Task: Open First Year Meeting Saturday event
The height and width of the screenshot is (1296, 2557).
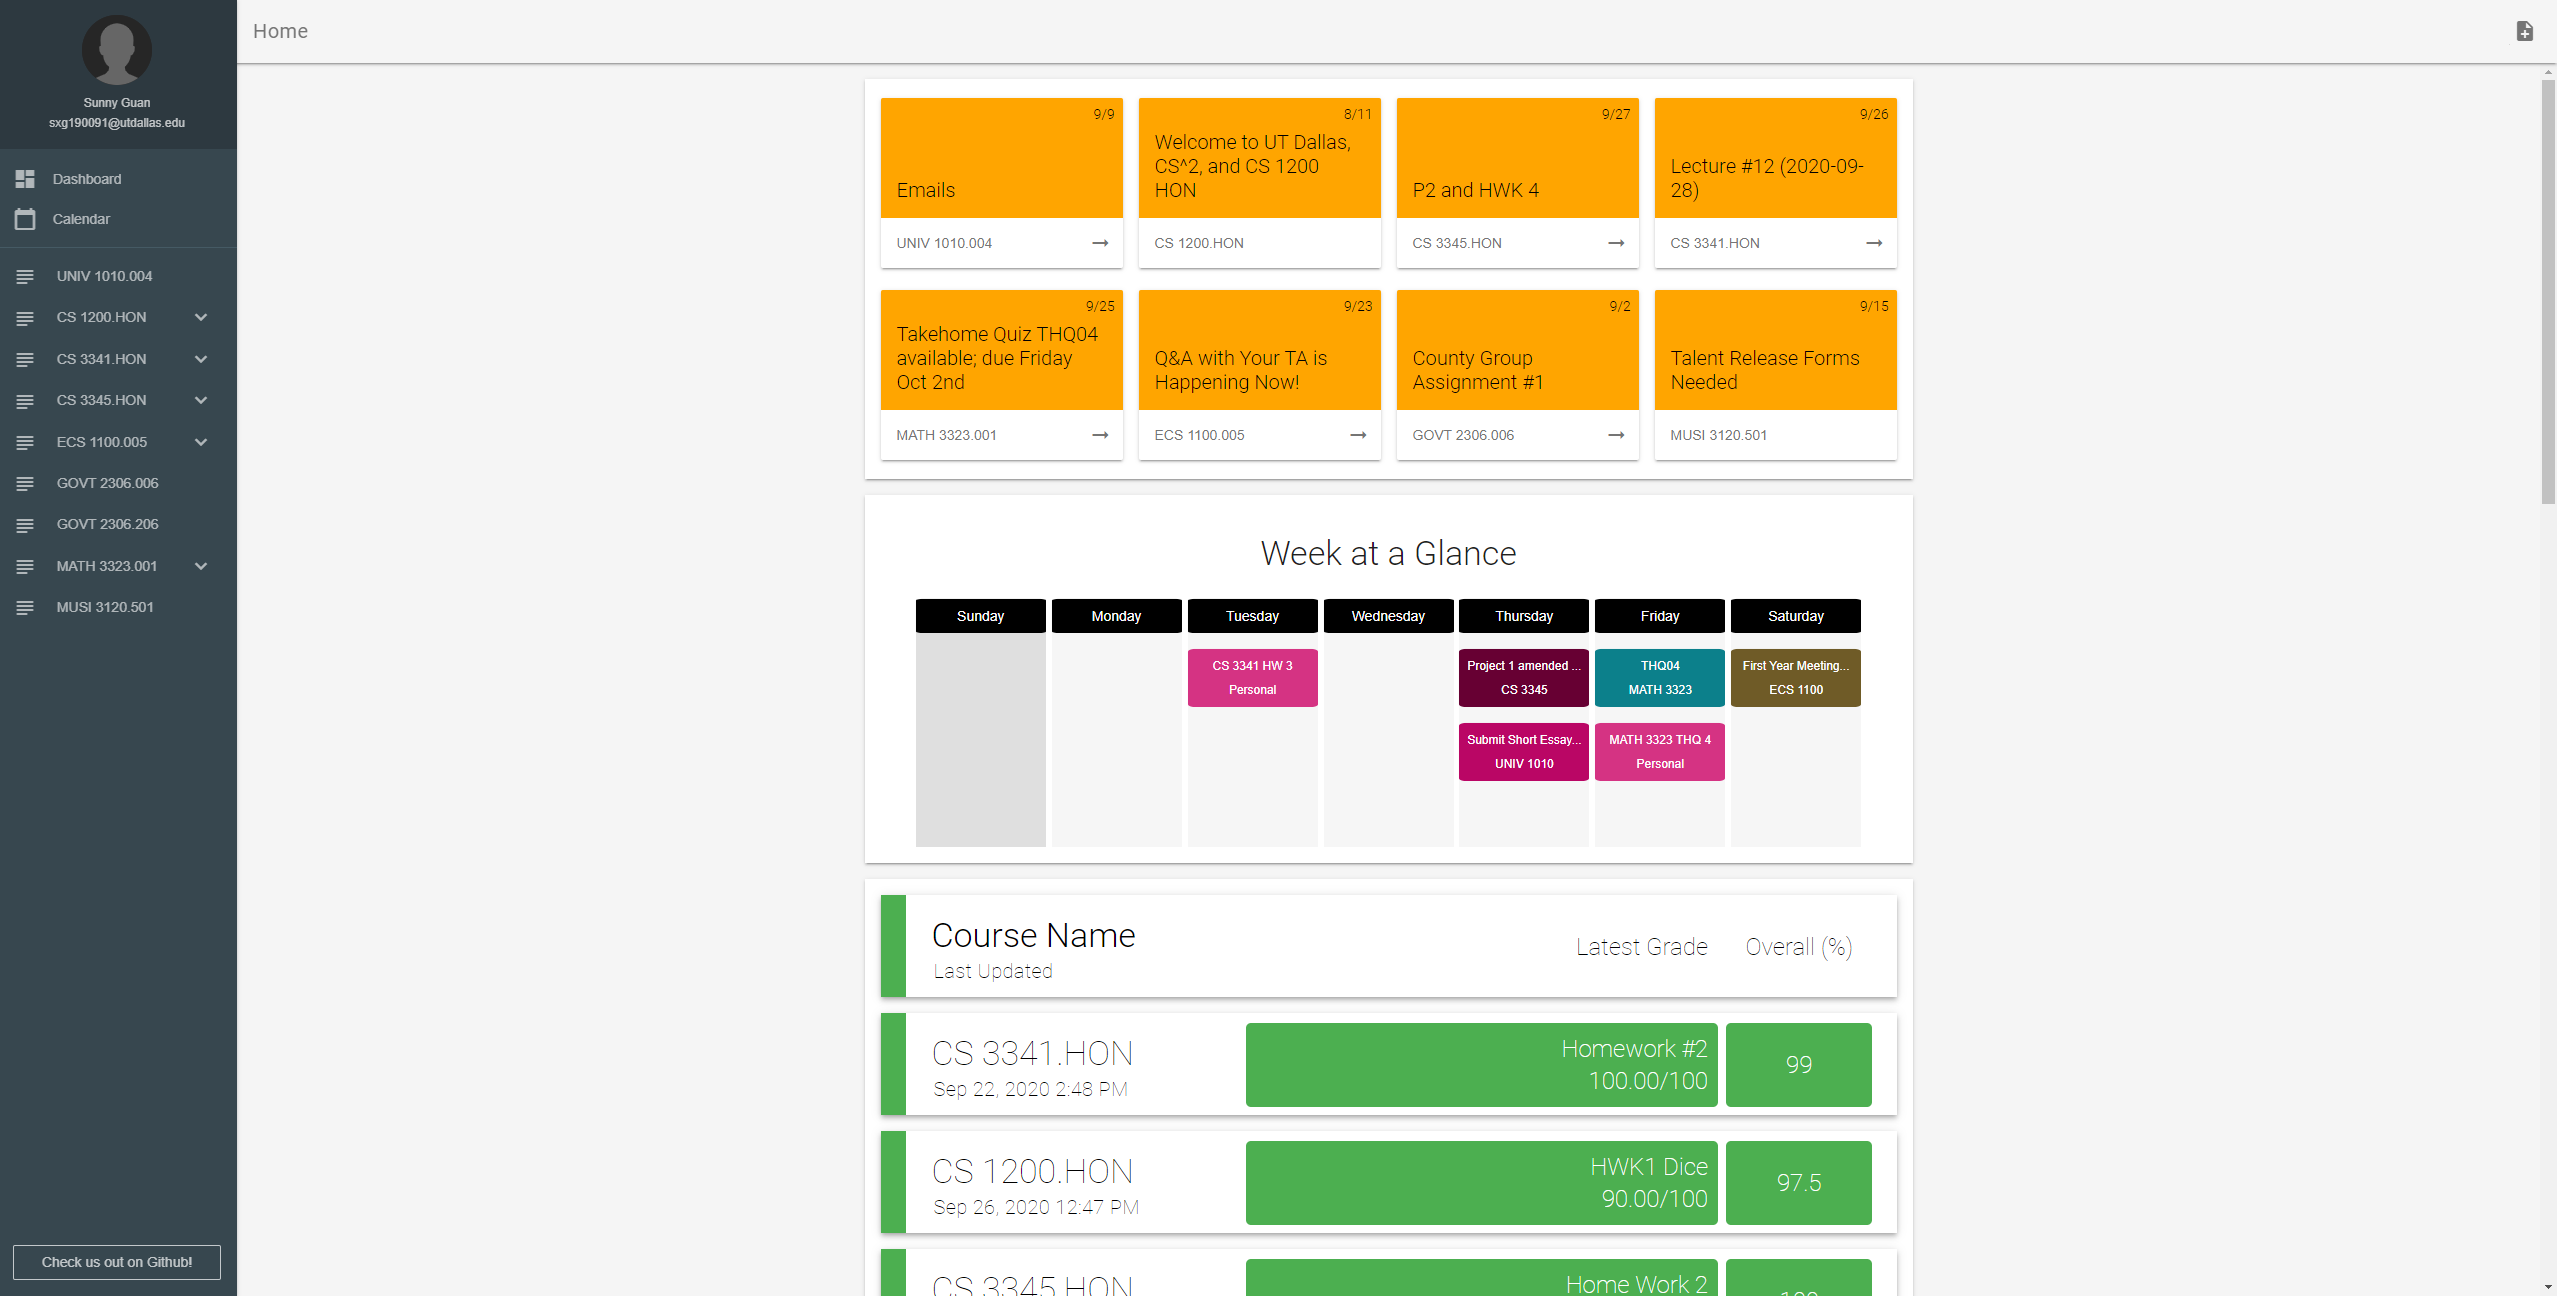Action: pos(1795,678)
